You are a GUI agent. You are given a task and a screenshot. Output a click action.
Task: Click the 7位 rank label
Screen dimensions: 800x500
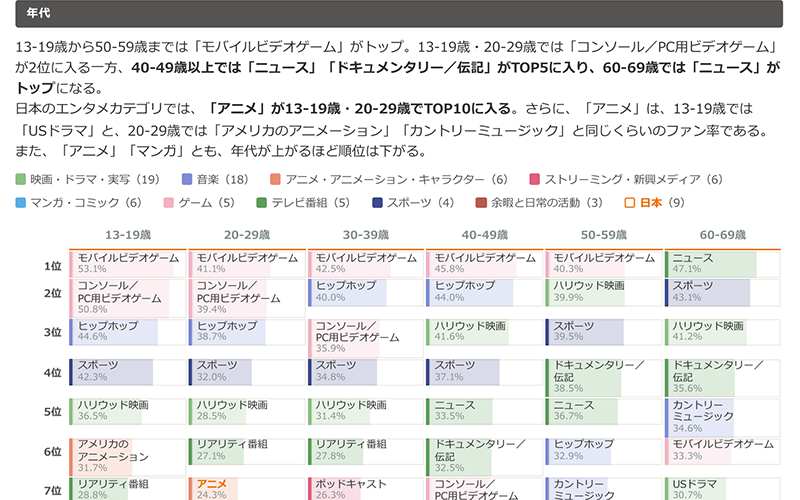click(53, 491)
